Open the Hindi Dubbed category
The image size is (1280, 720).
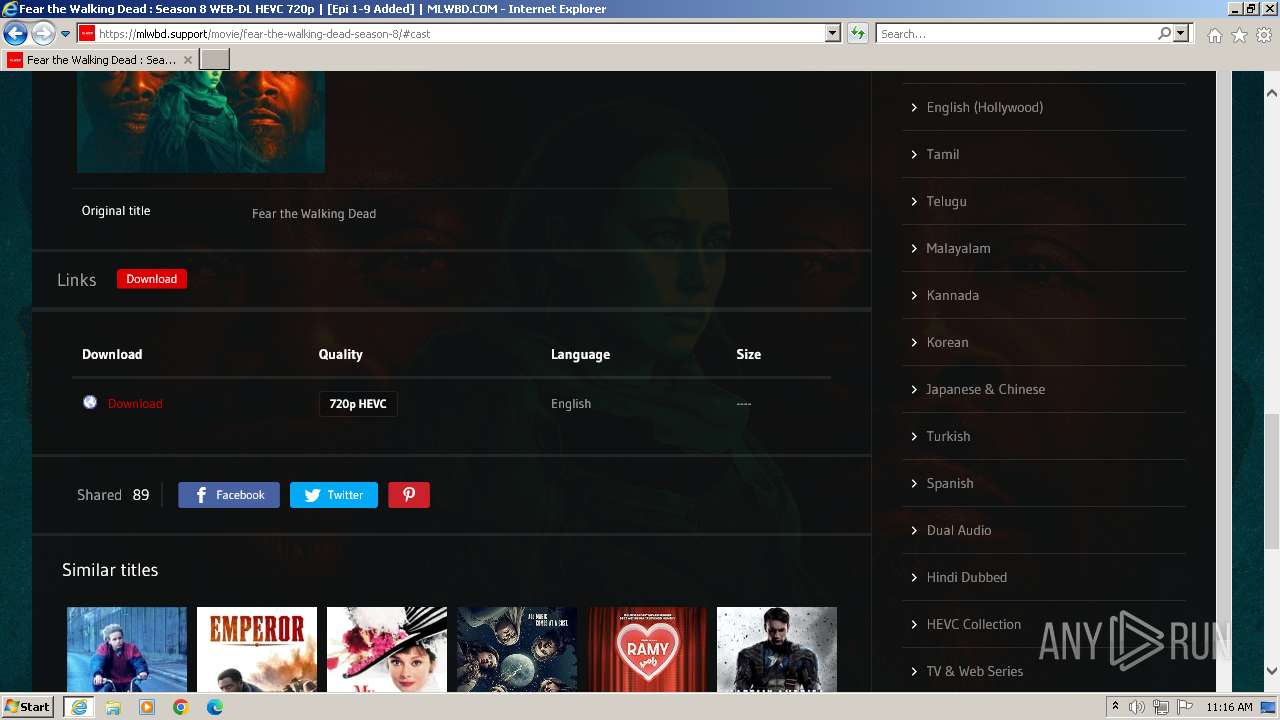(x=967, y=577)
